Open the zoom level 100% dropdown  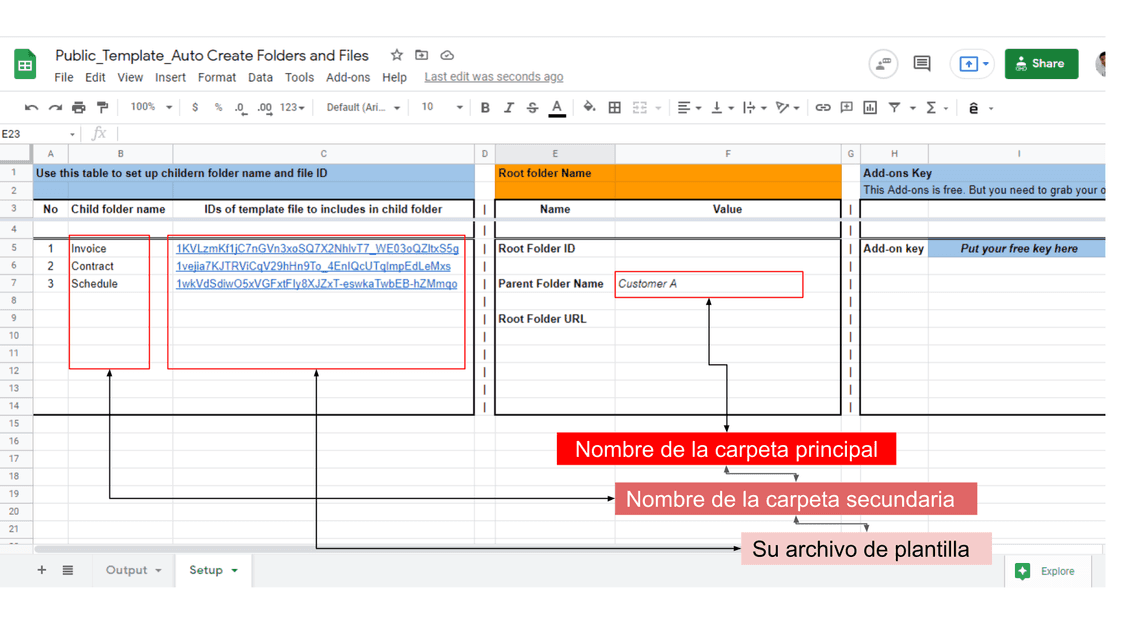151,107
